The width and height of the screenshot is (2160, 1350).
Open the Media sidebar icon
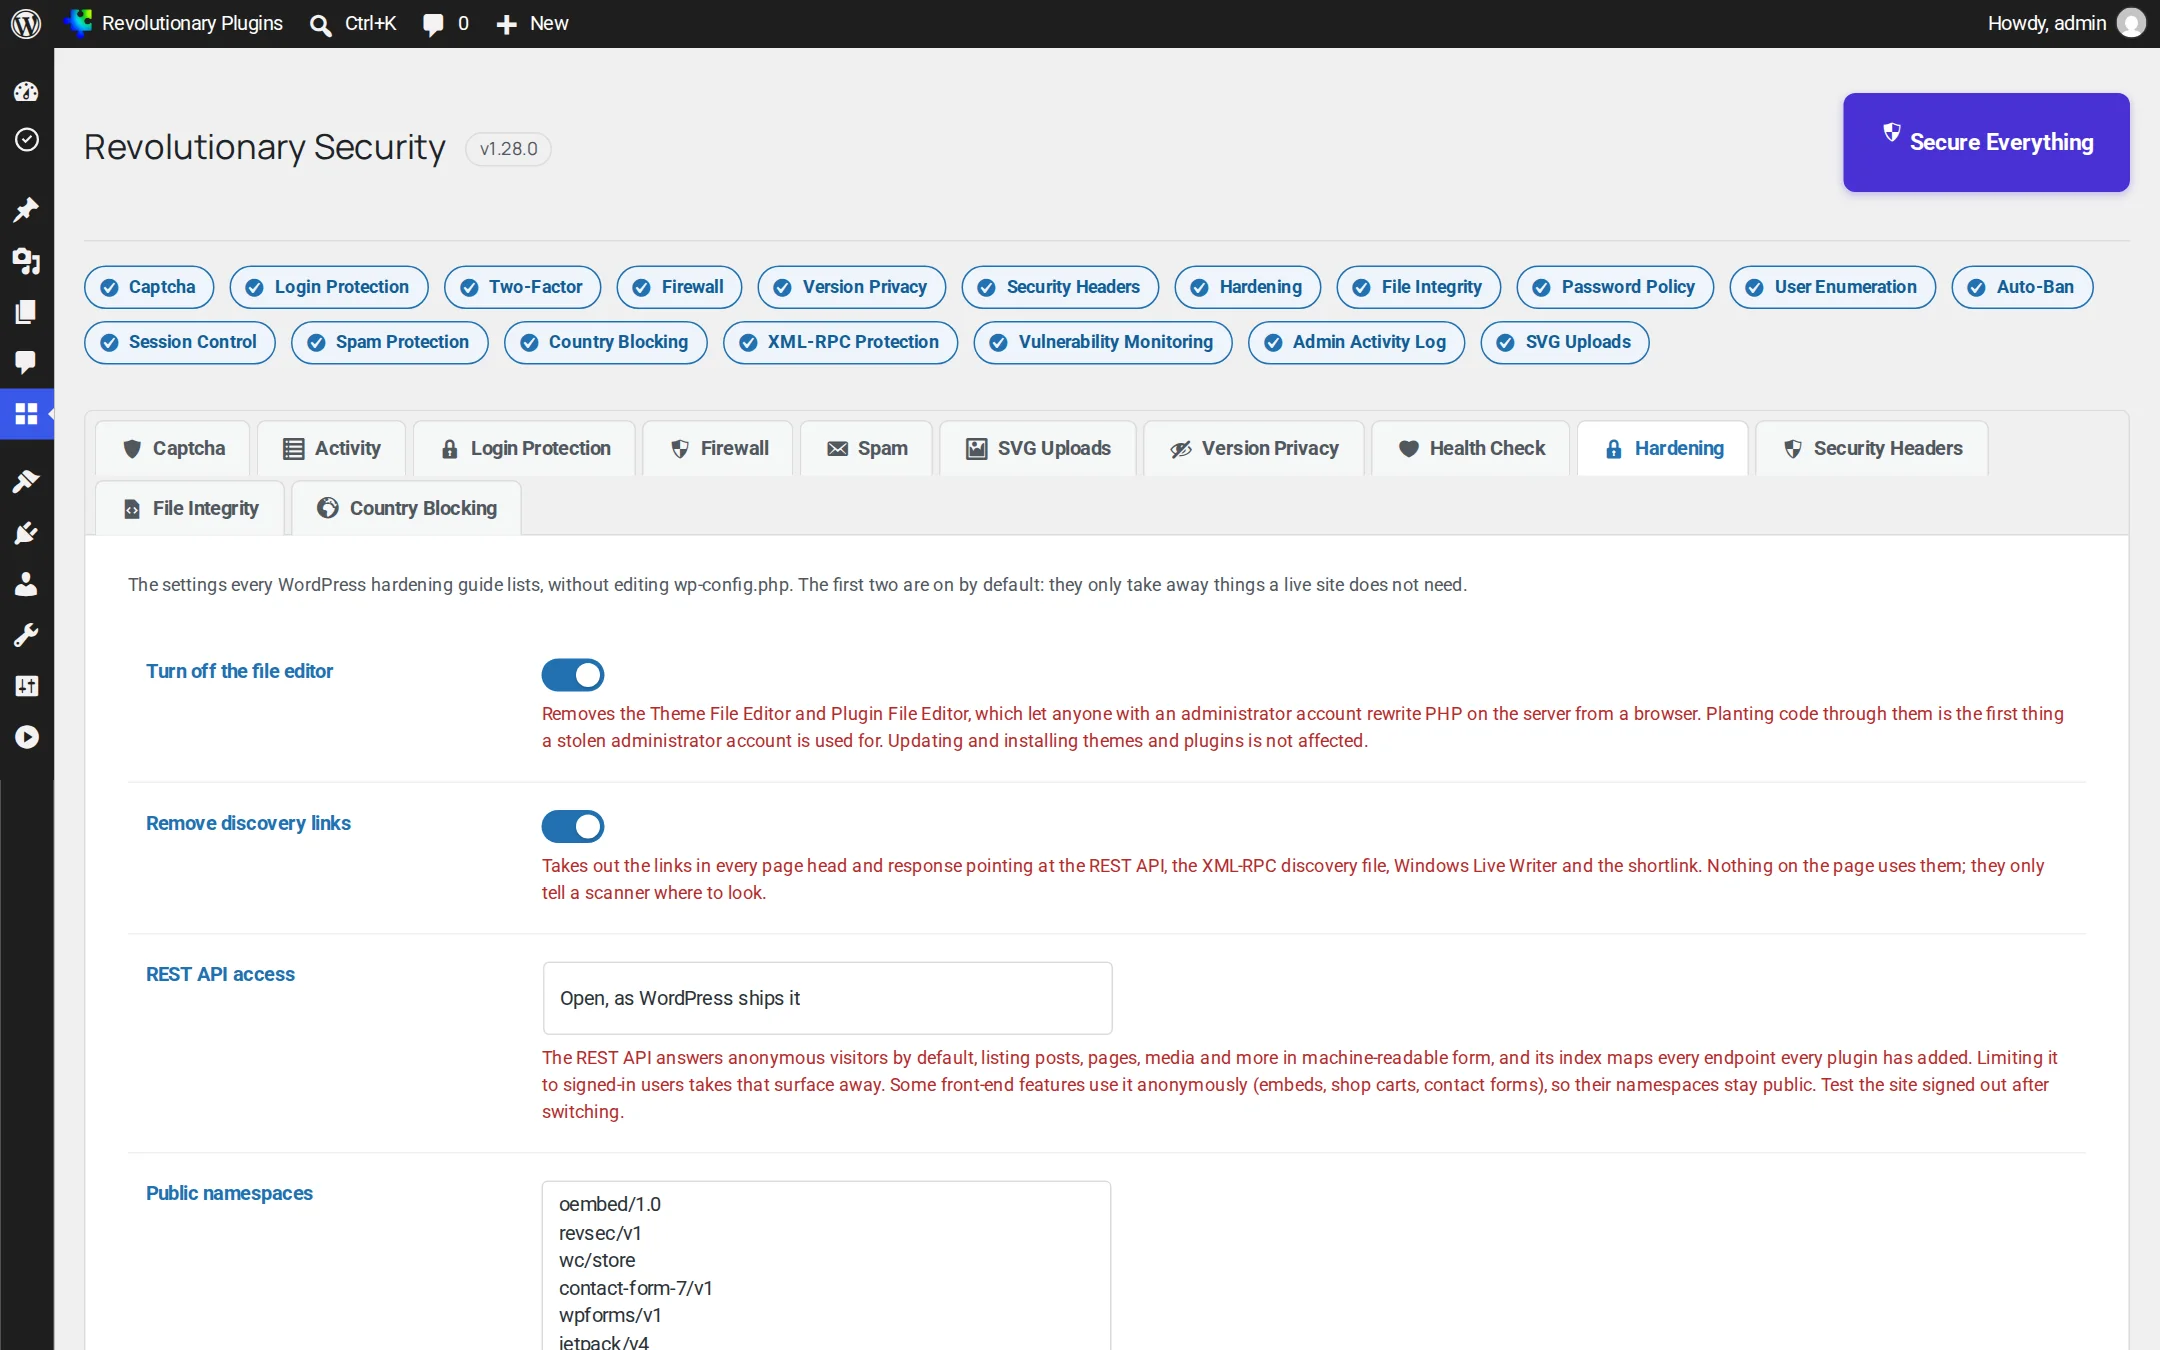click(26, 261)
